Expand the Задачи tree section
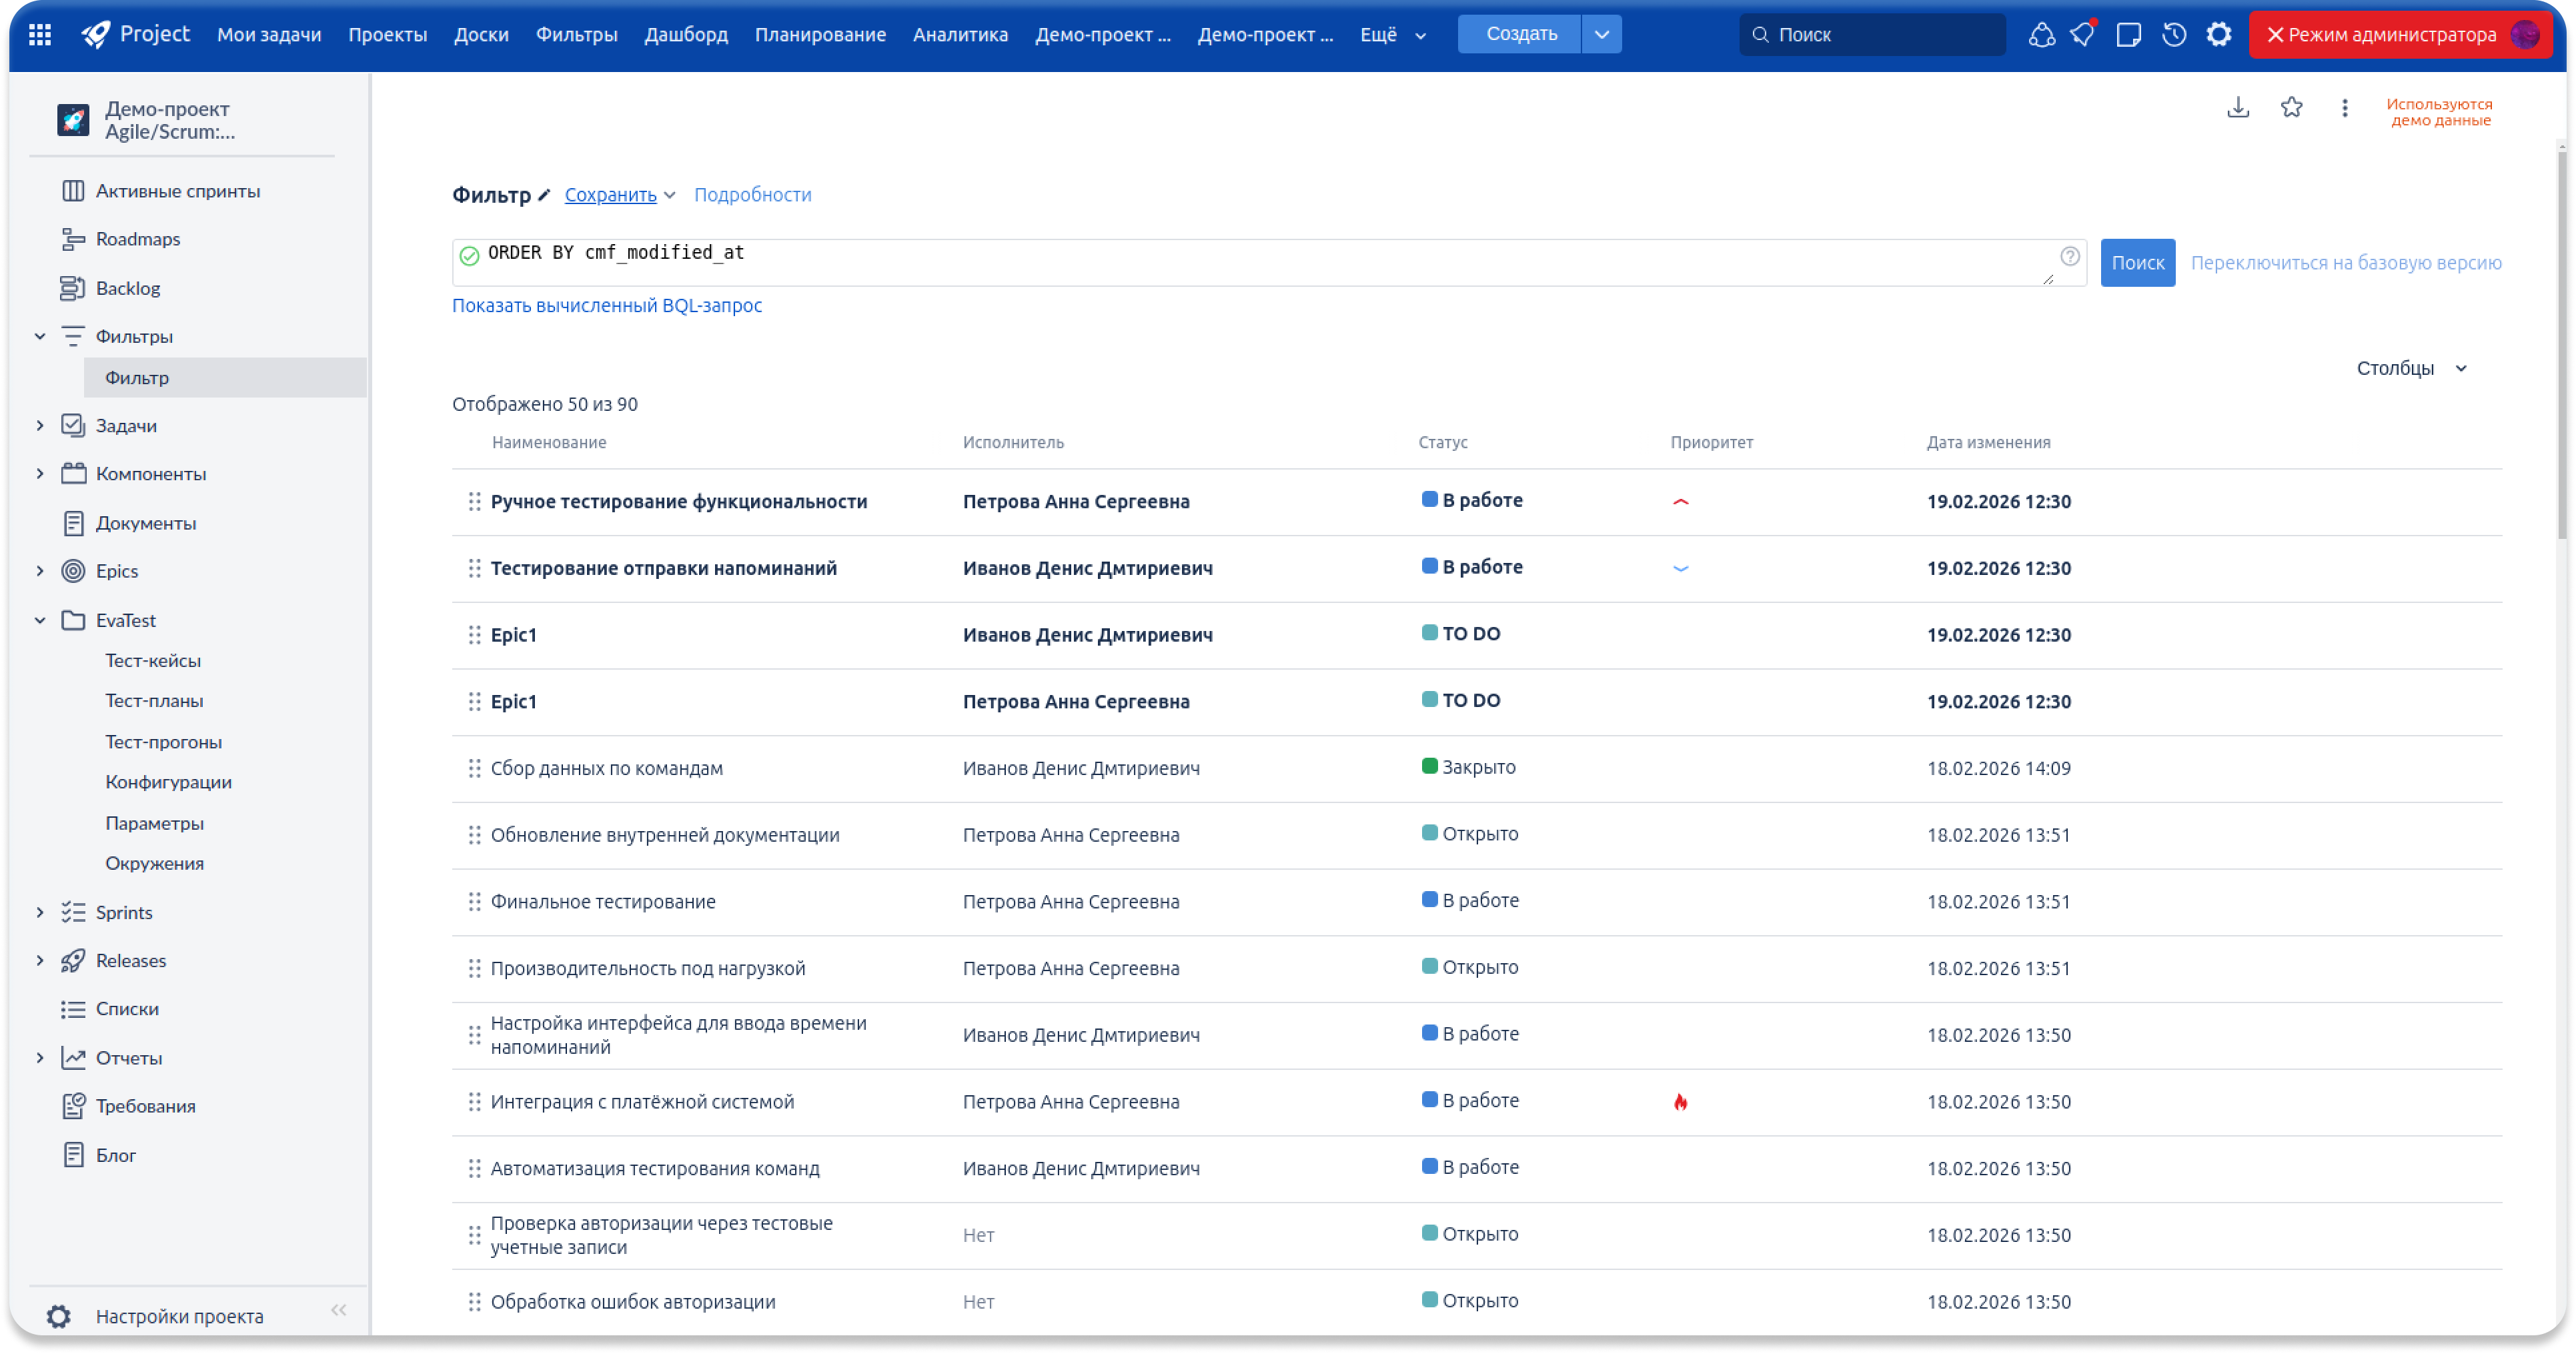The width and height of the screenshot is (2576, 1354). point(40,425)
